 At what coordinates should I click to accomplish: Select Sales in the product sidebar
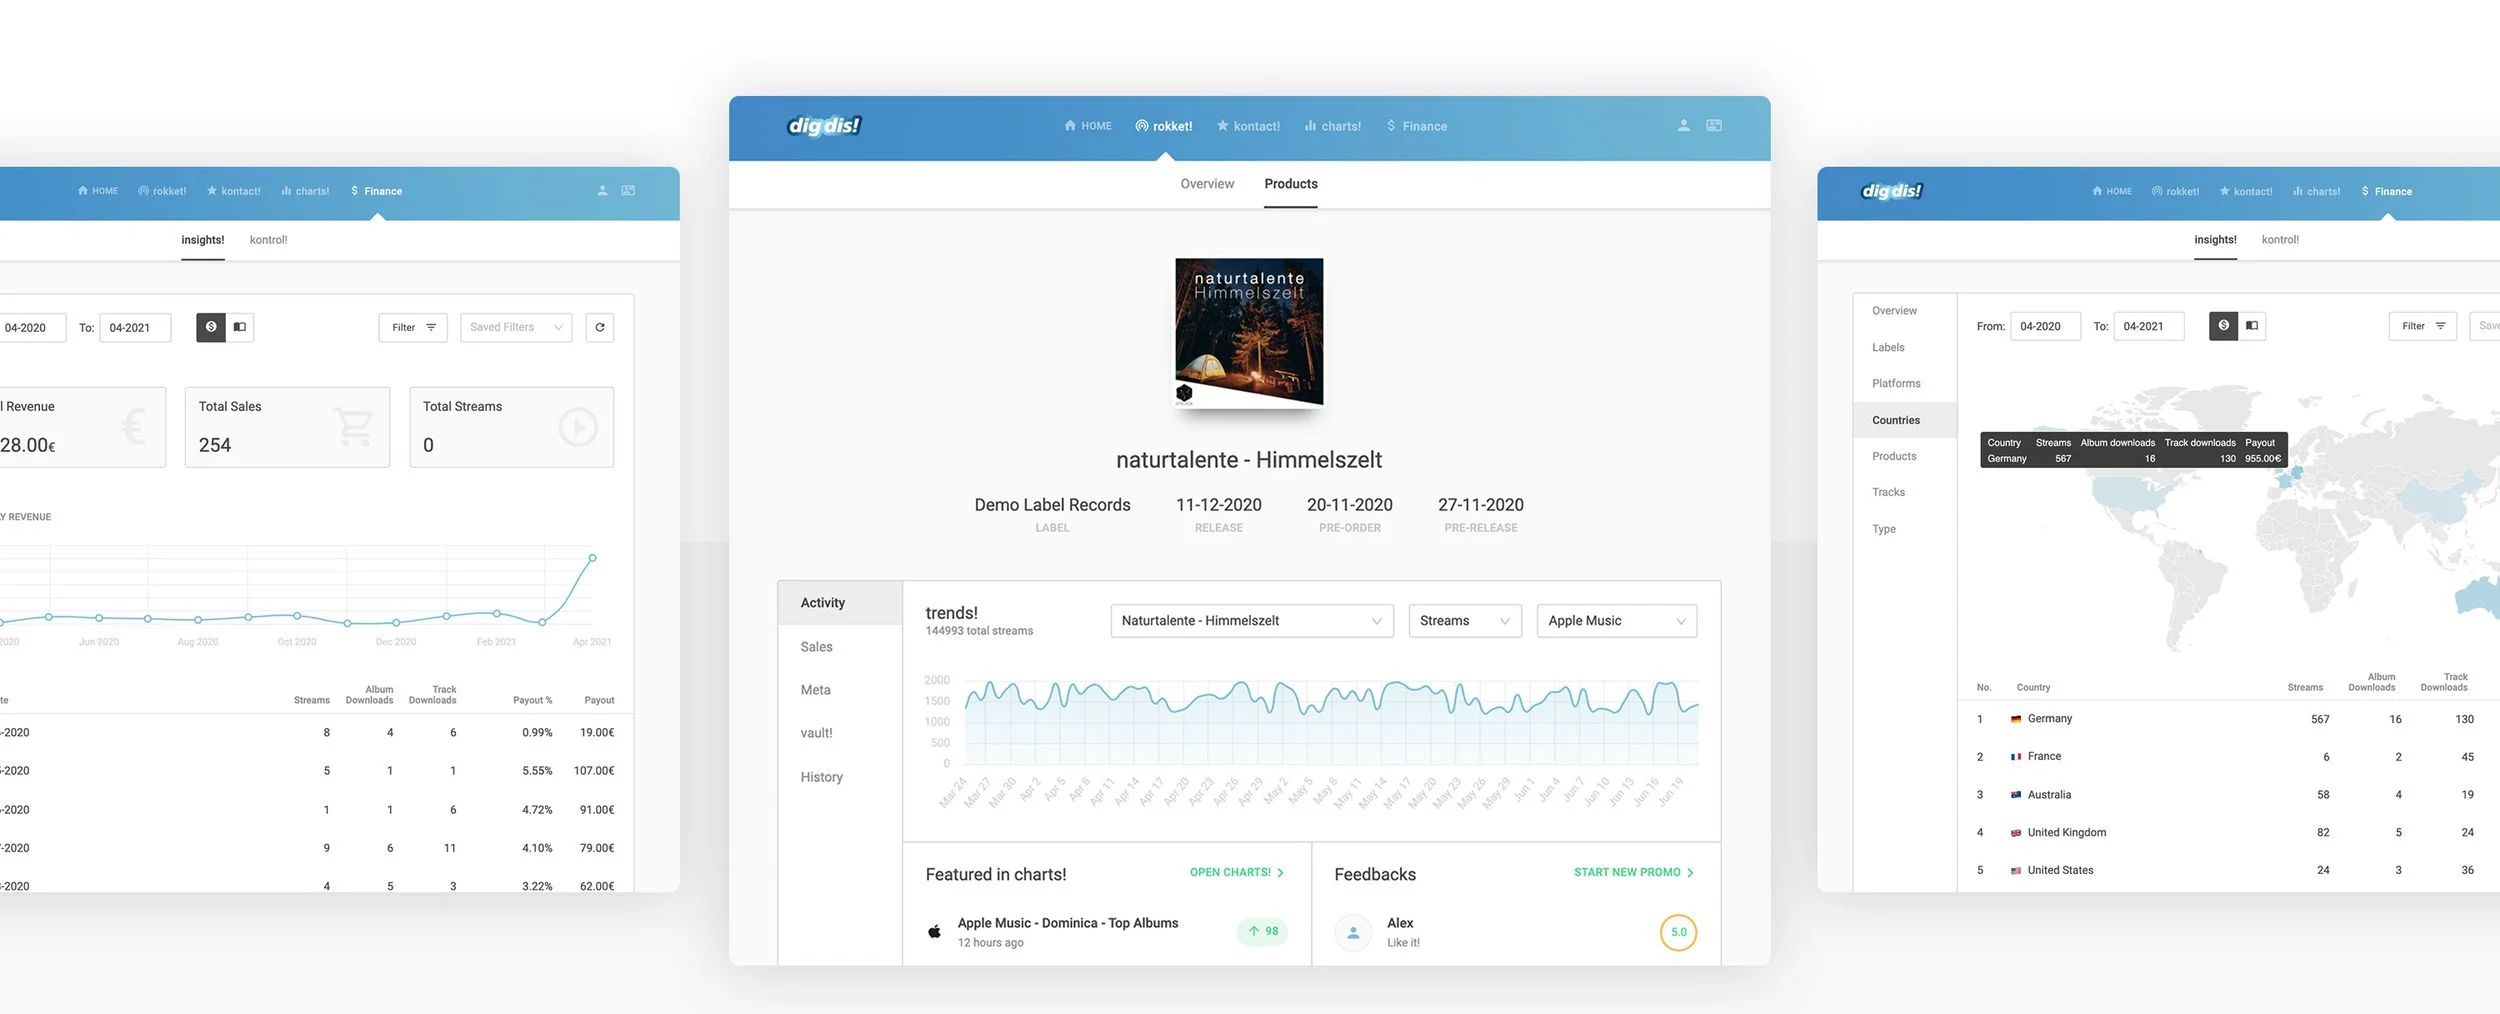tap(816, 647)
